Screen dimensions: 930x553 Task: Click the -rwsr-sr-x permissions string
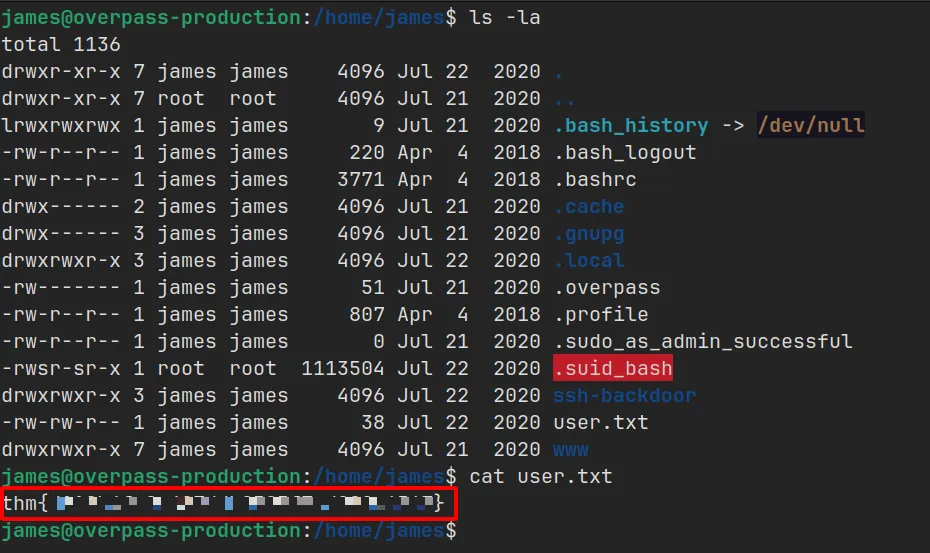coord(60,368)
